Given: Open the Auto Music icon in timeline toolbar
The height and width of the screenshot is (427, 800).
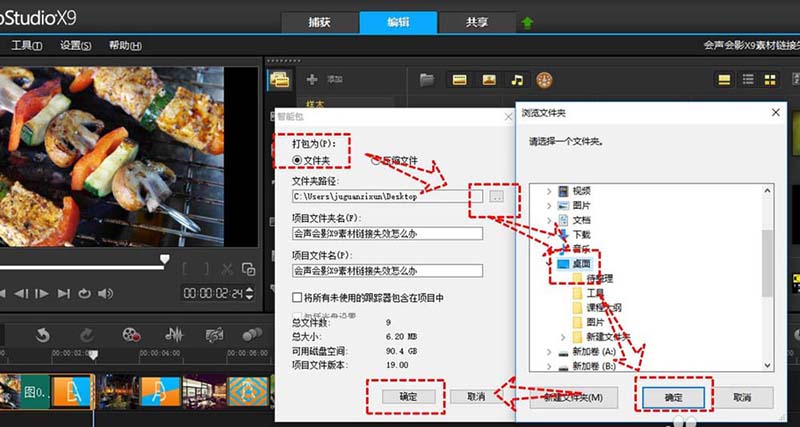Looking at the screenshot, I should tap(215, 335).
